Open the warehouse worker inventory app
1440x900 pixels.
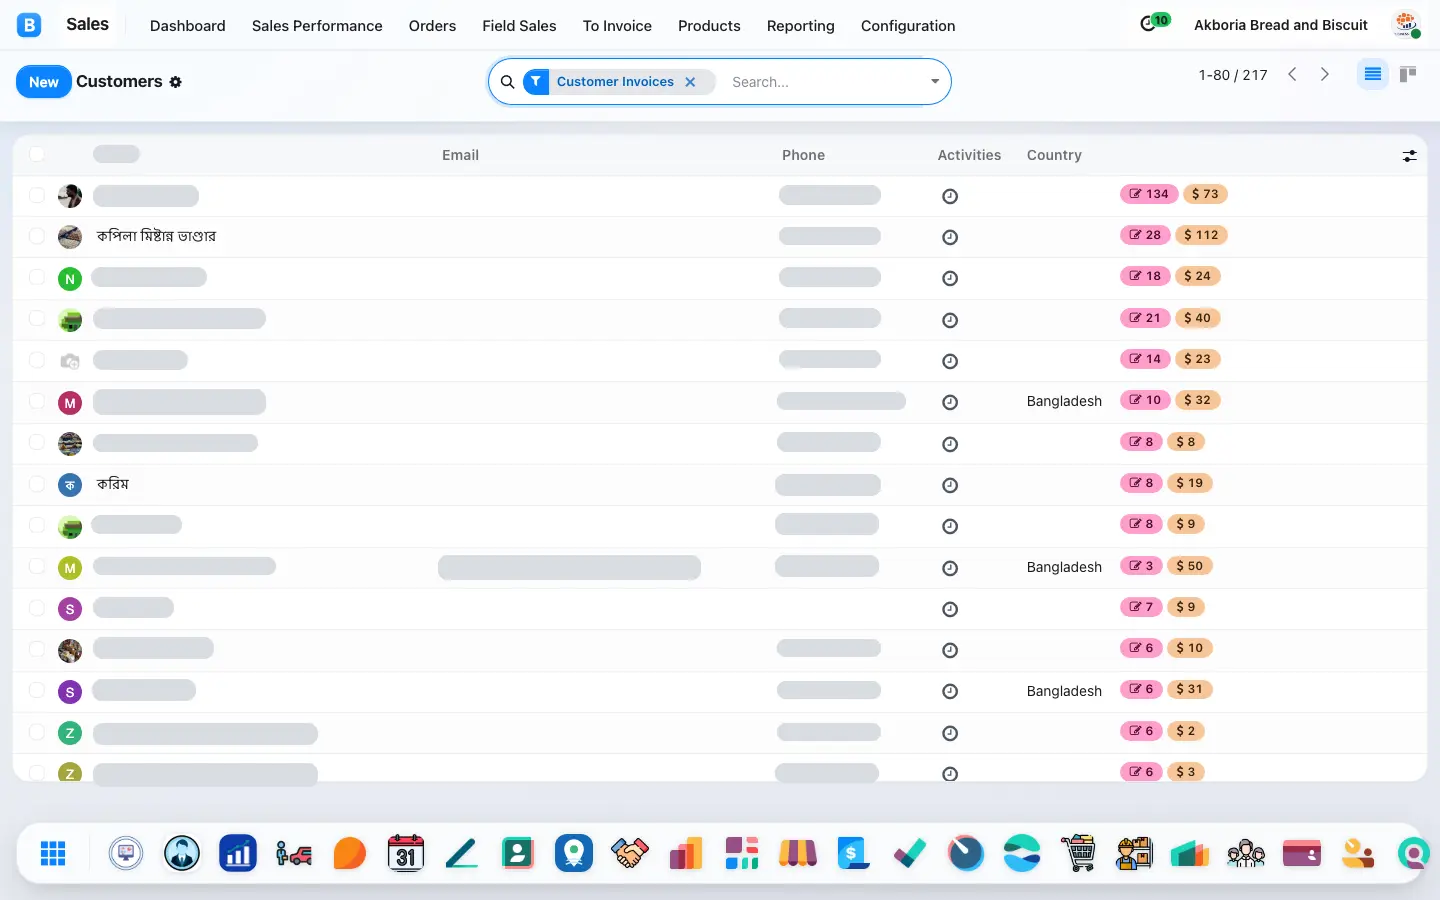[x=1134, y=853]
